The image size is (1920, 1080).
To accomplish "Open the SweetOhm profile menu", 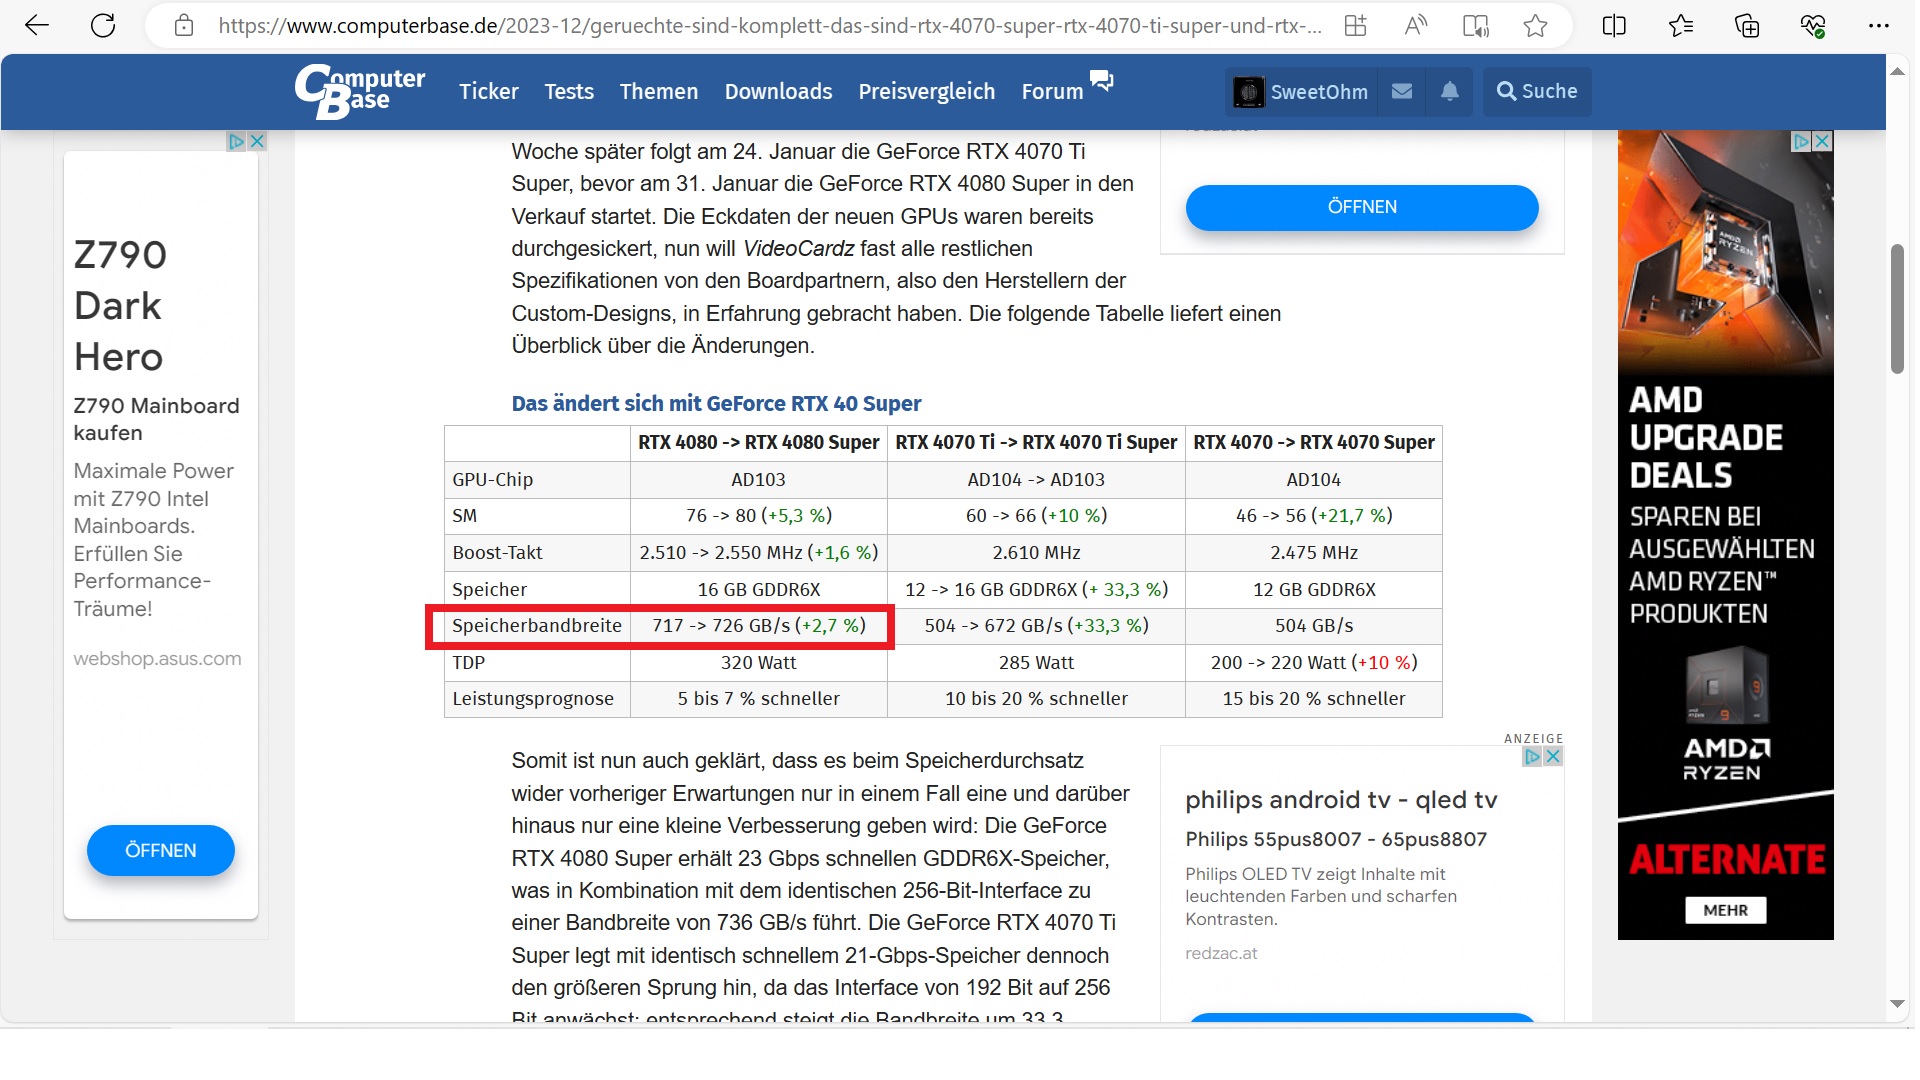I will 1319,92.
